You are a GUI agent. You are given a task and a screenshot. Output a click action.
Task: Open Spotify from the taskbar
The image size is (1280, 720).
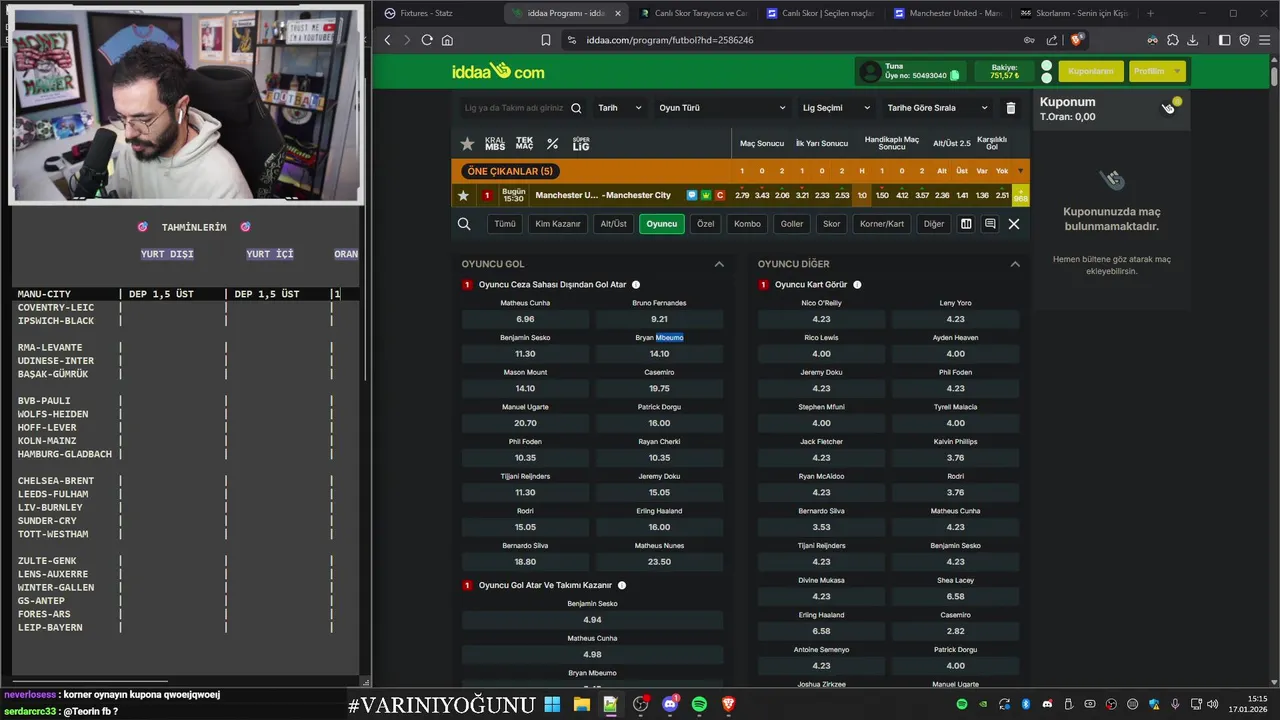click(x=699, y=704)
